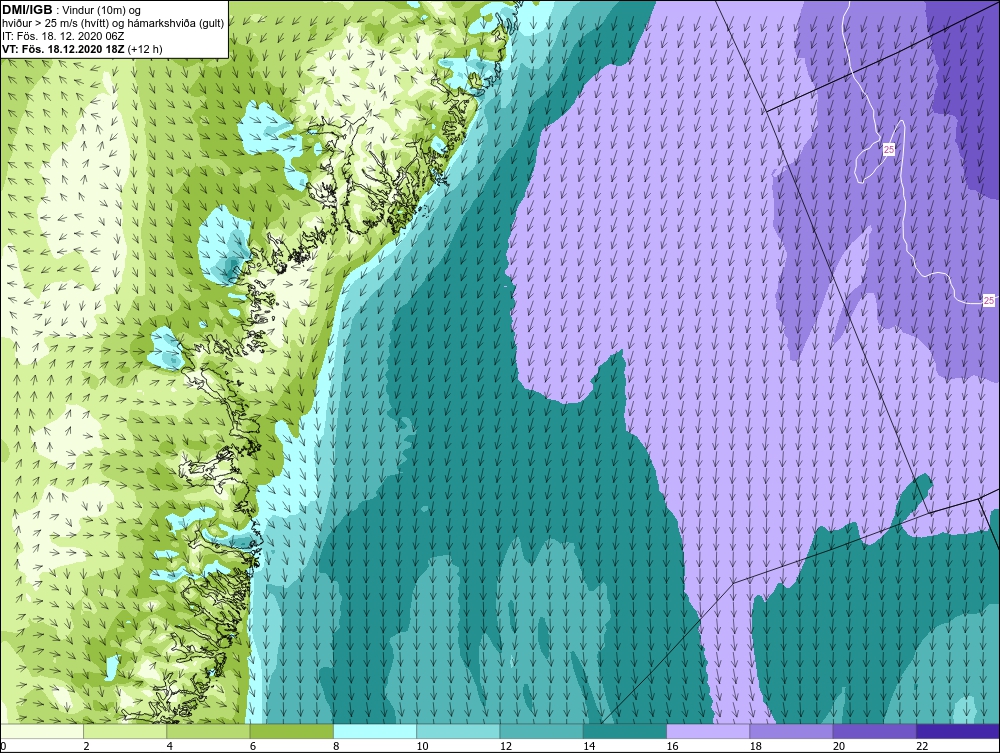Viewport: 1000px width, 753px height.
Task: Click the "10" legend scale value
Action: (422, 746)
